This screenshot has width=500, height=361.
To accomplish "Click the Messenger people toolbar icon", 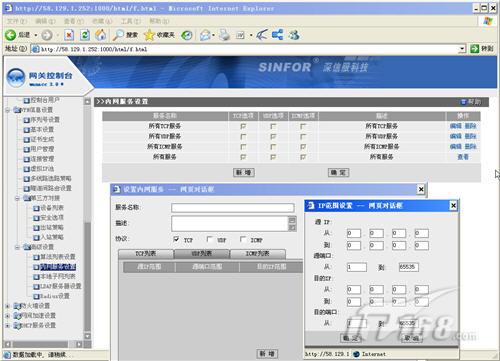I will (294, 35).
